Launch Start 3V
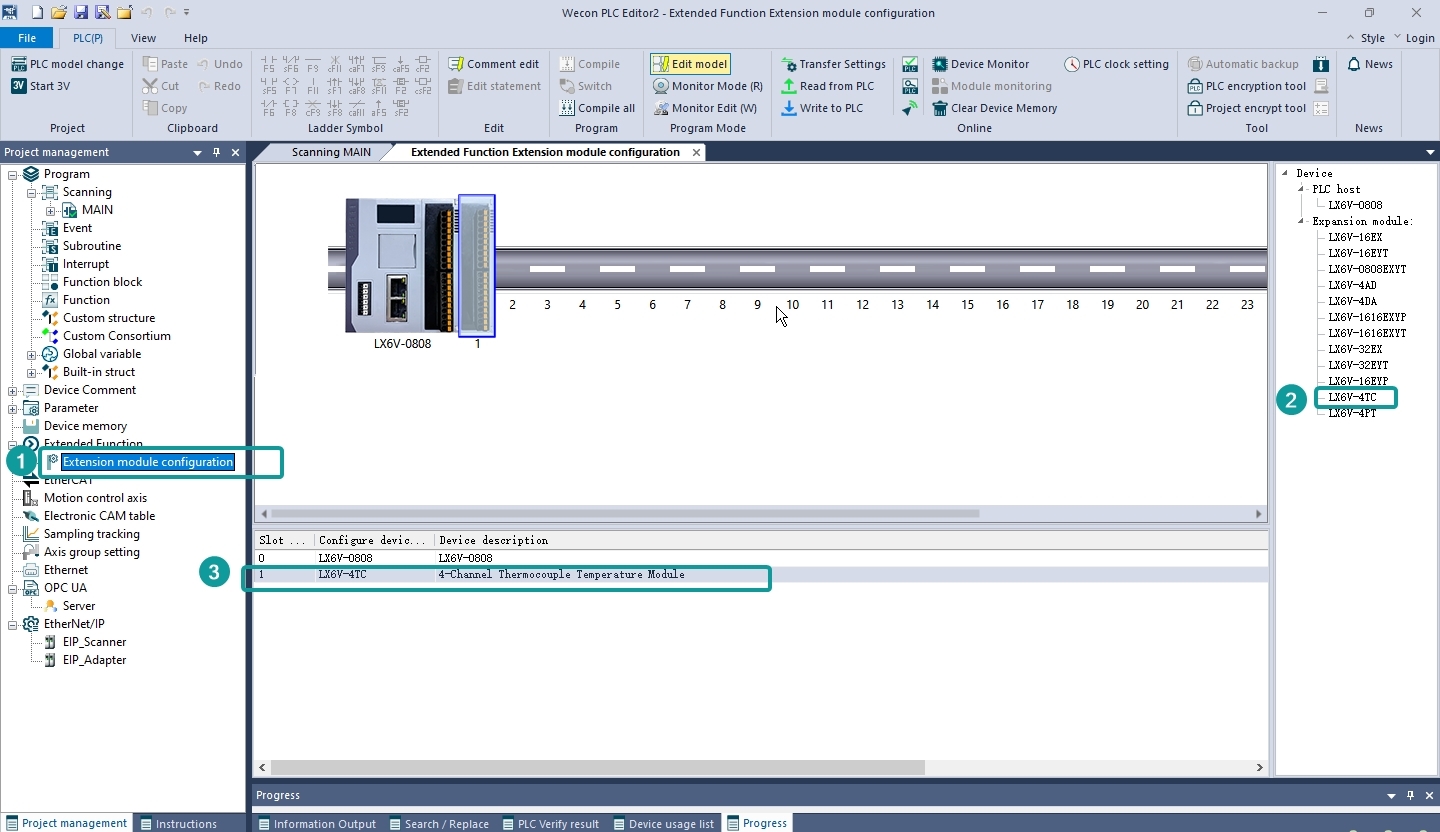 coord(40,86)
